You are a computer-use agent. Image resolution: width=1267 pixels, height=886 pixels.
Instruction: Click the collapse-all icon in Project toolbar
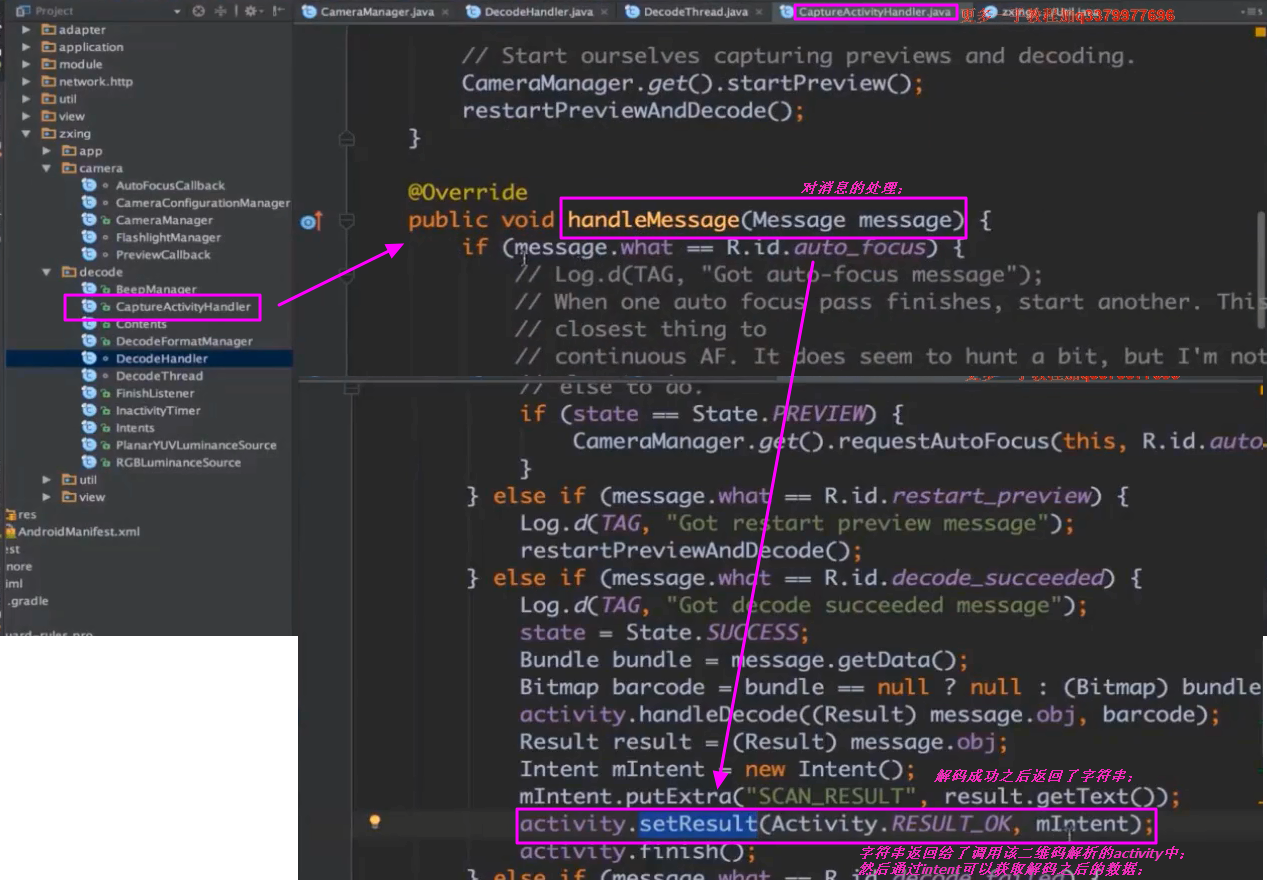220,11
